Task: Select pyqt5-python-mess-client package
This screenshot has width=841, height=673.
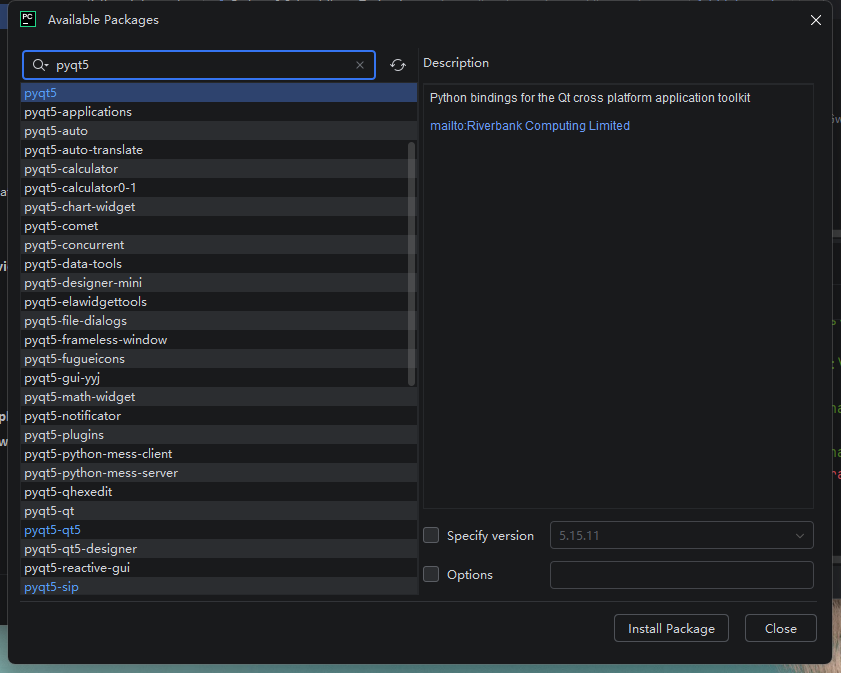Action: click(219, 454)
